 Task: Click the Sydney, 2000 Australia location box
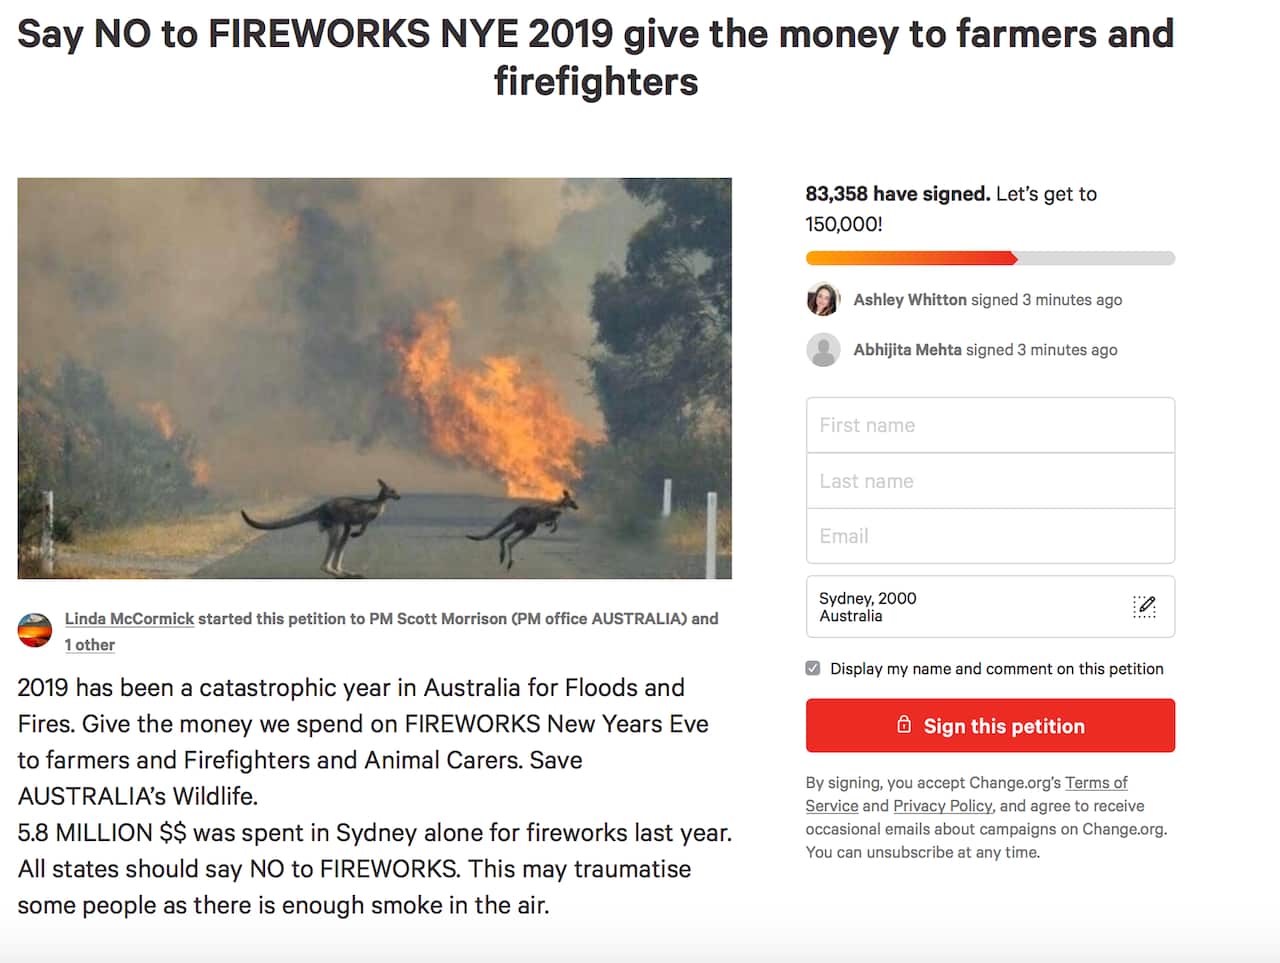[960, 607]
